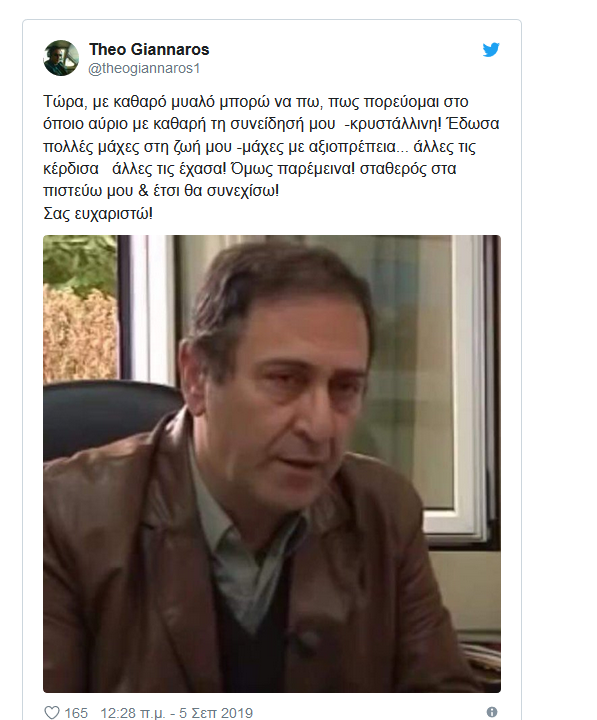Viewport: 597px width, 720px height.
Task: Click the closing line 'Σας ευχαριστώ!'
Action: (98, 214)
